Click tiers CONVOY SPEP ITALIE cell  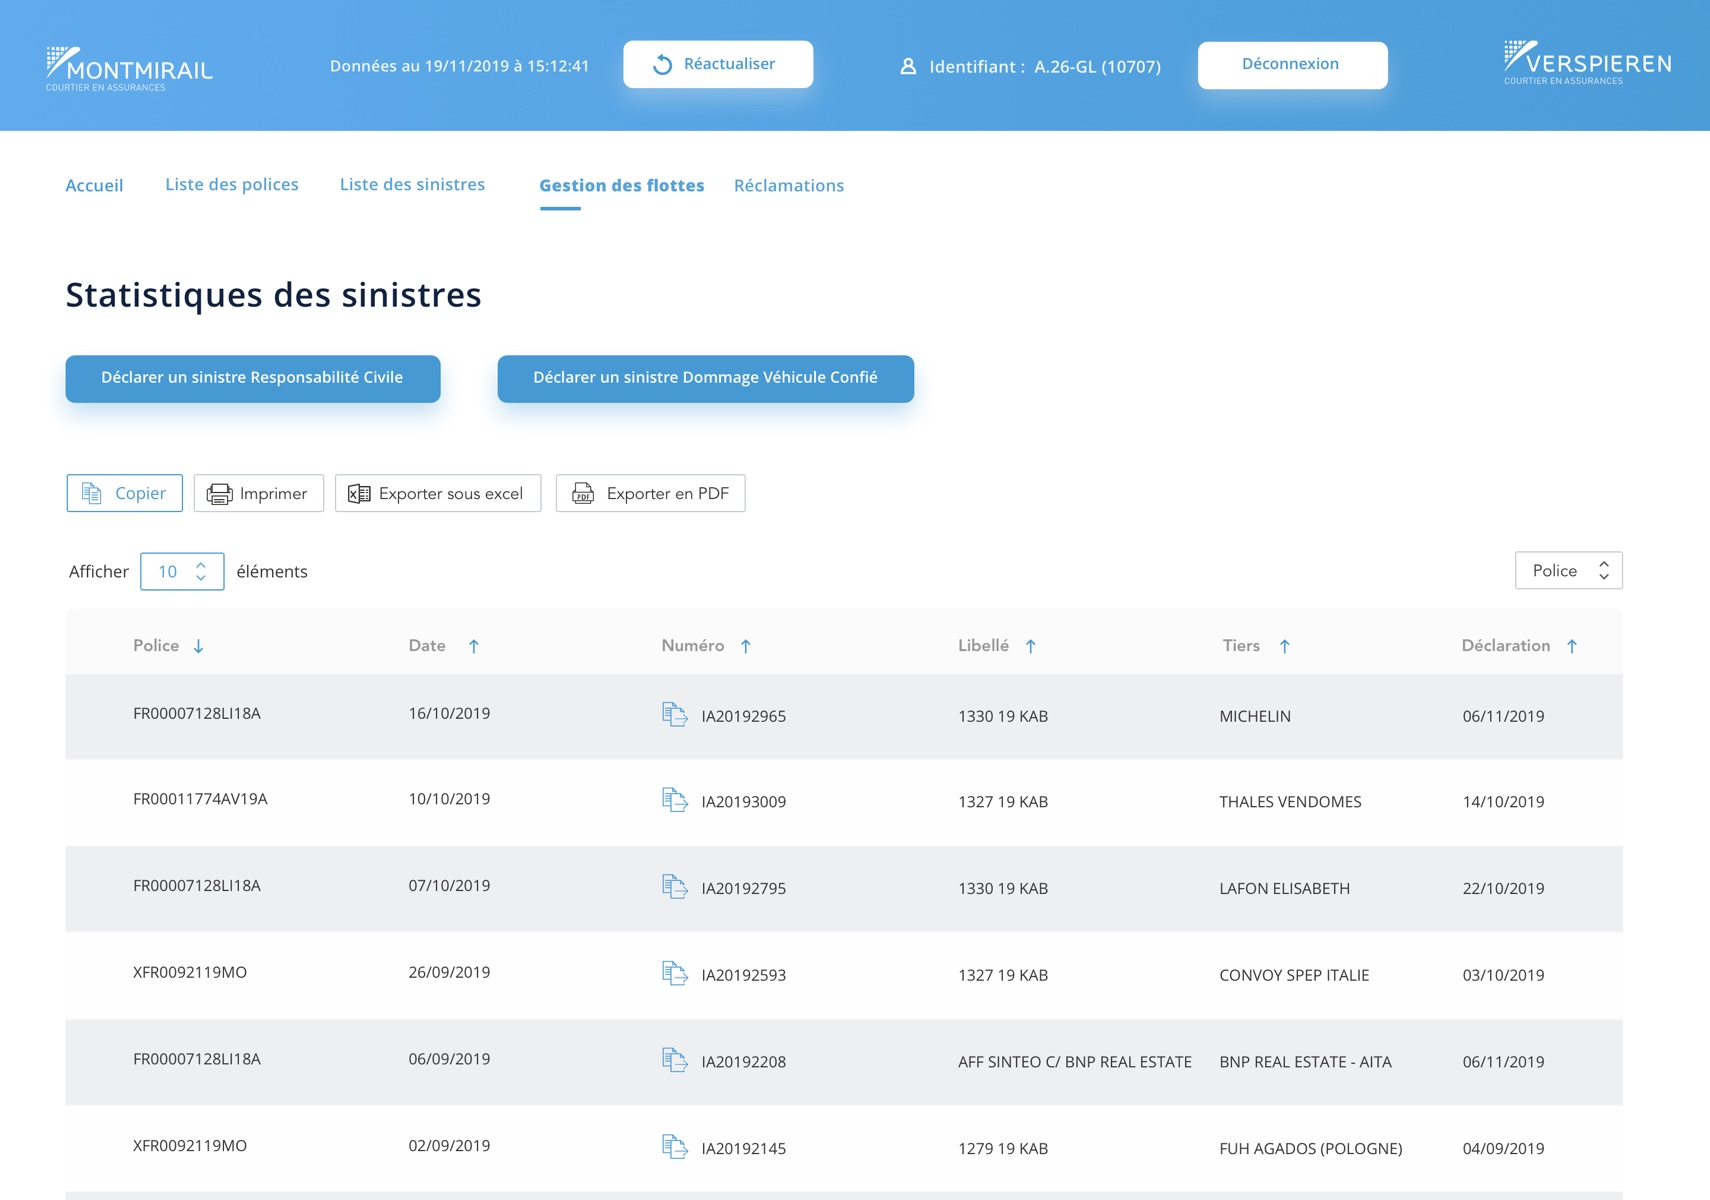pos(1294,975)
